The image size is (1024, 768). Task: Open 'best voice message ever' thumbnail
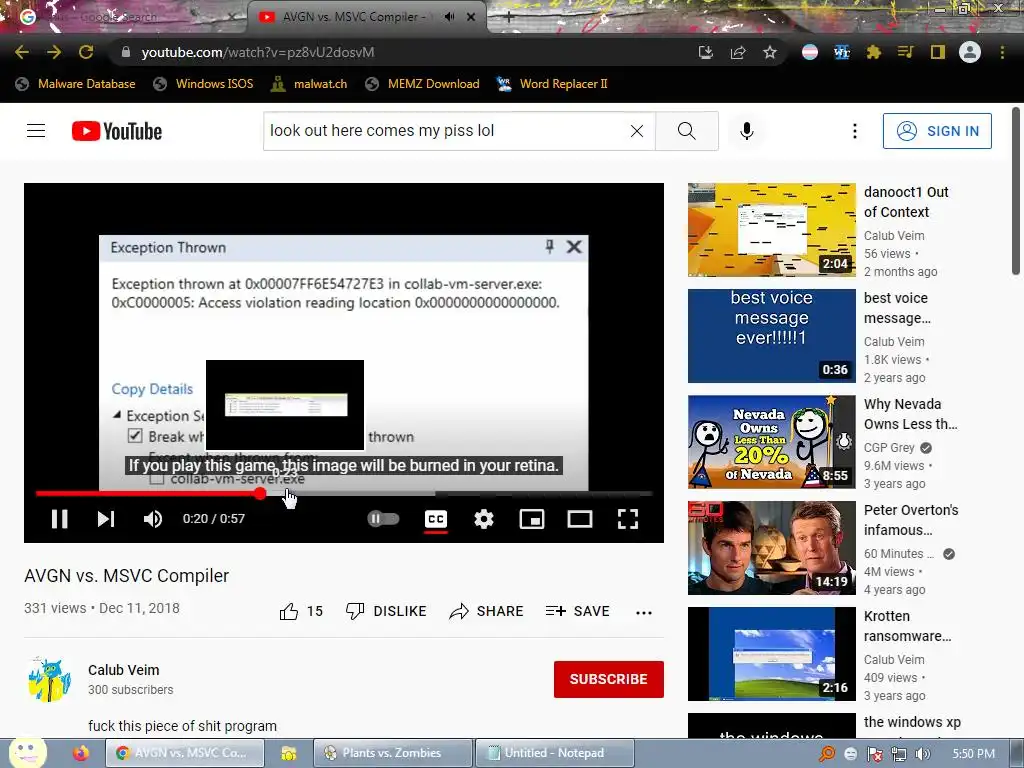[771, 336]
